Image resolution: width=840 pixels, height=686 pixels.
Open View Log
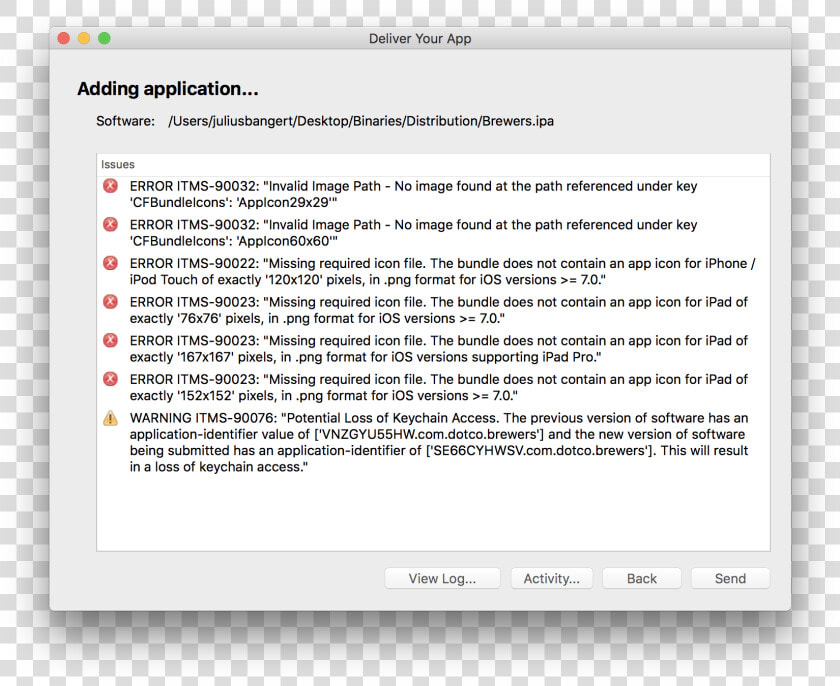click(x=442, y=578)
